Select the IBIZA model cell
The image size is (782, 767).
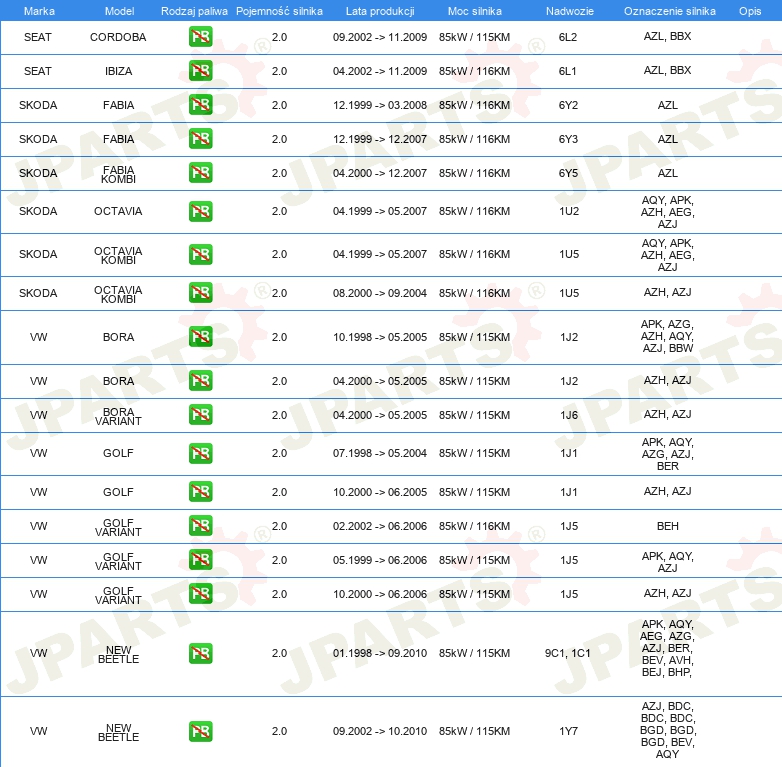[x=118, y=71]
